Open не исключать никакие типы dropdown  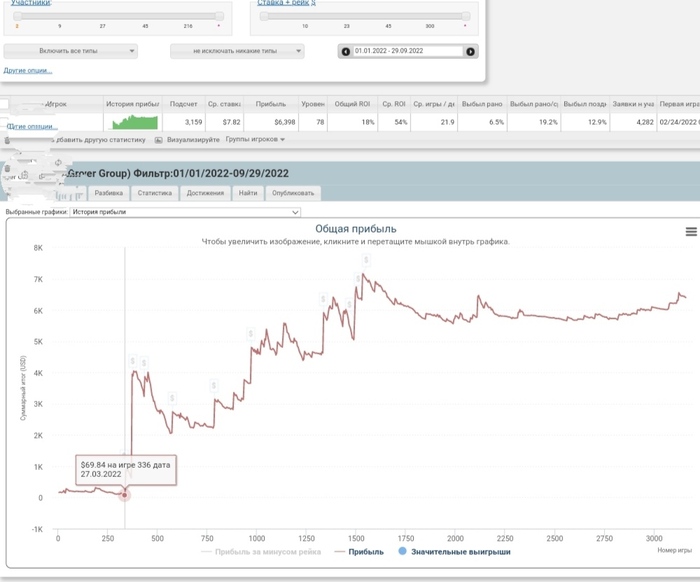(237, 51)
